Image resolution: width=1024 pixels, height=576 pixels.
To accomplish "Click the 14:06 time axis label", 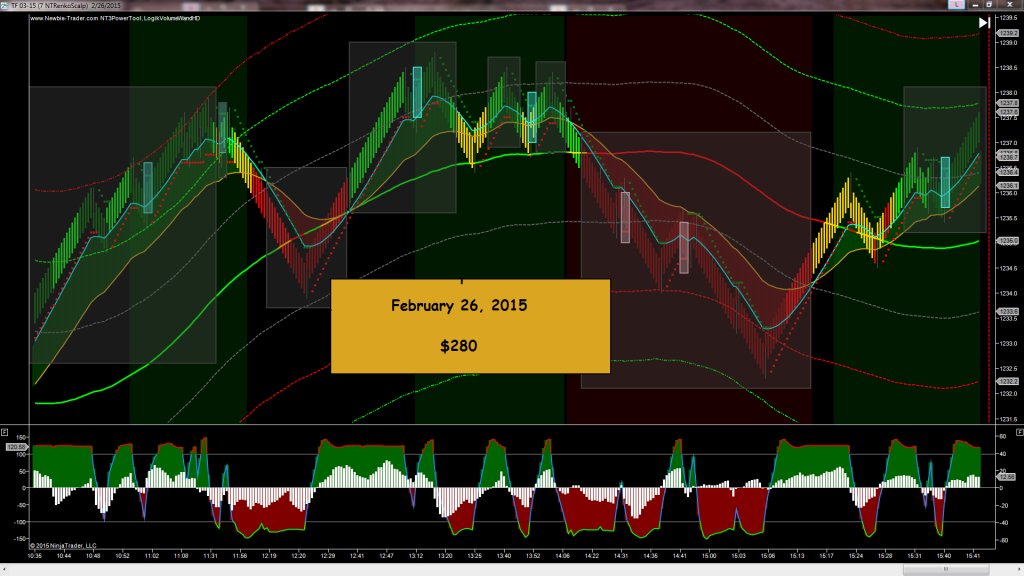I will point(562,556).
